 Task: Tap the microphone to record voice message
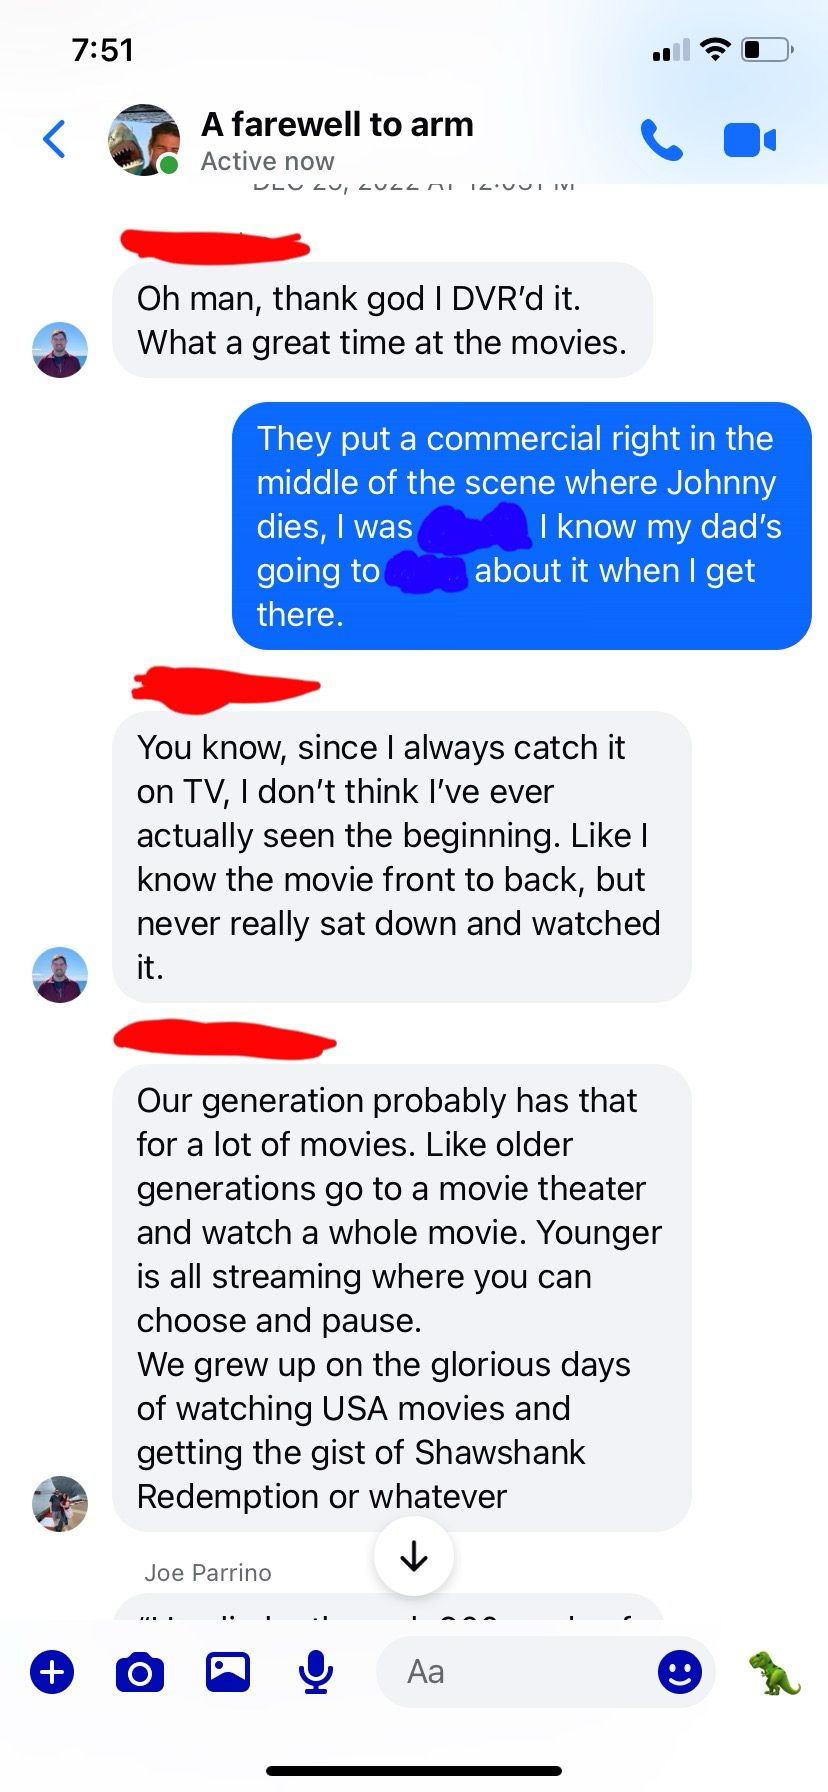point(316,1672)
